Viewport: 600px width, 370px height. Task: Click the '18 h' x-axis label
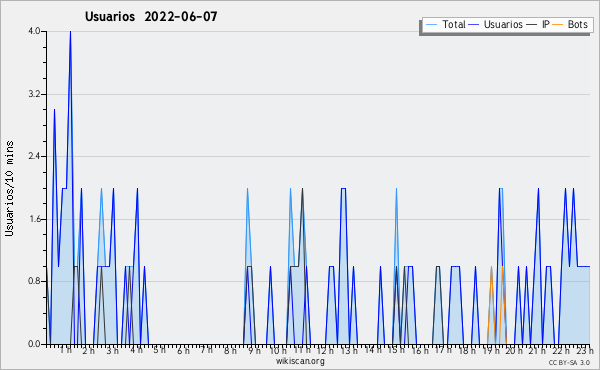pos(467,350)
